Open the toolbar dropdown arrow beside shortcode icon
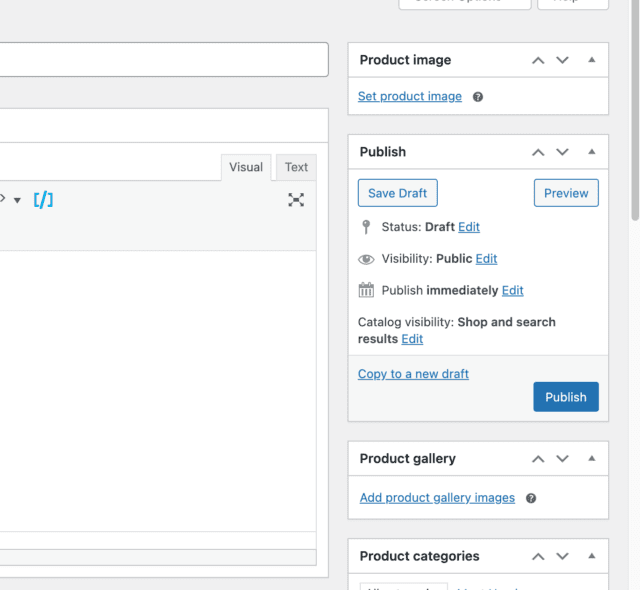Screen dimensions: 640x590 [x=17, y=200]
